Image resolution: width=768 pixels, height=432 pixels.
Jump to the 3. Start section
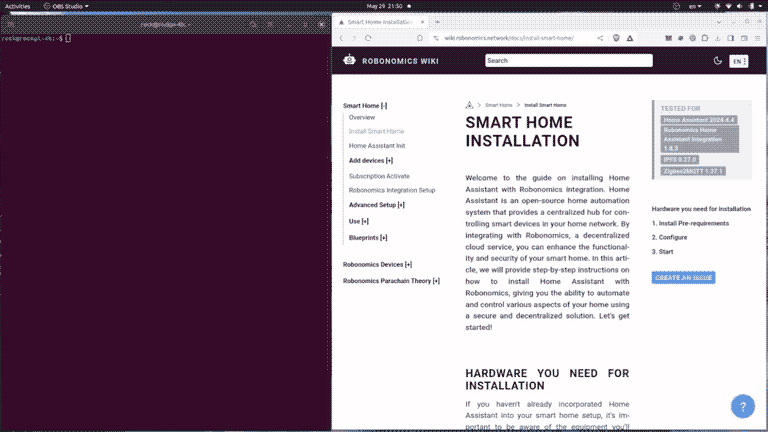point(662,252)
